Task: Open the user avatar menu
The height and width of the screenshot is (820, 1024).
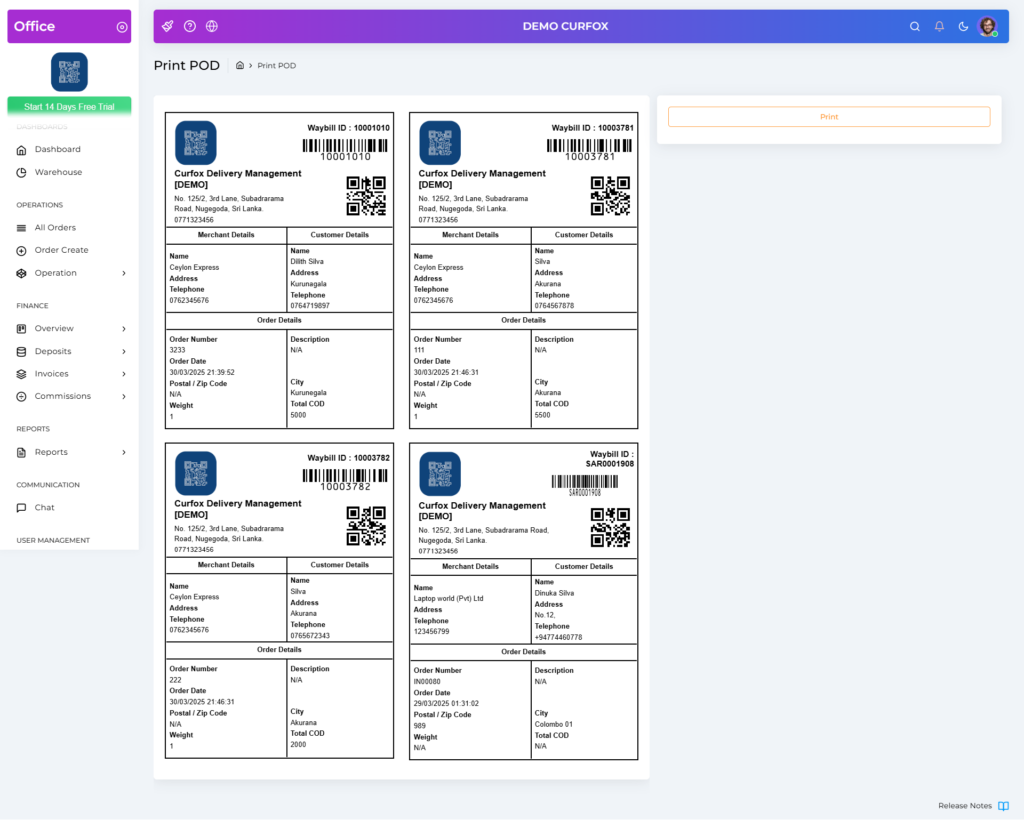Action: coord(987,26)
